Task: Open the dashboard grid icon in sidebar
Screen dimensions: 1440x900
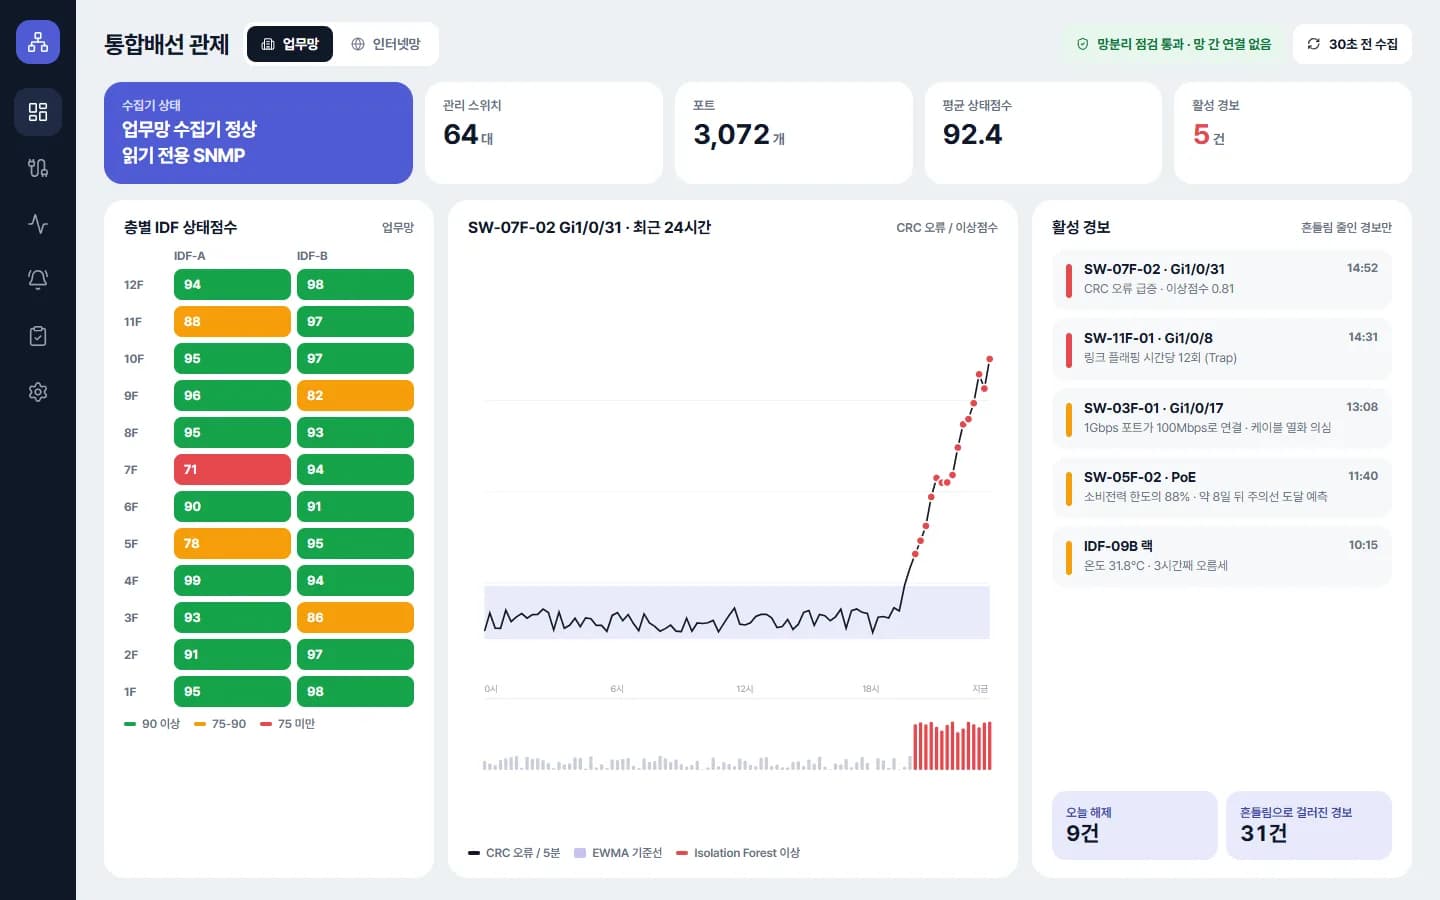Action: [38, 112]
